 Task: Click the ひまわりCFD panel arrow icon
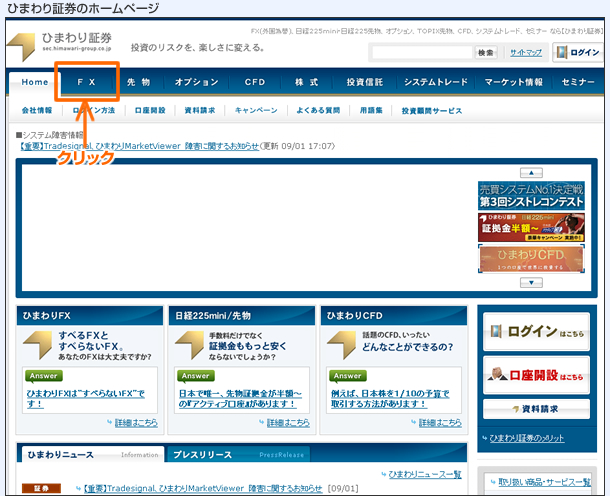(342, 344)
